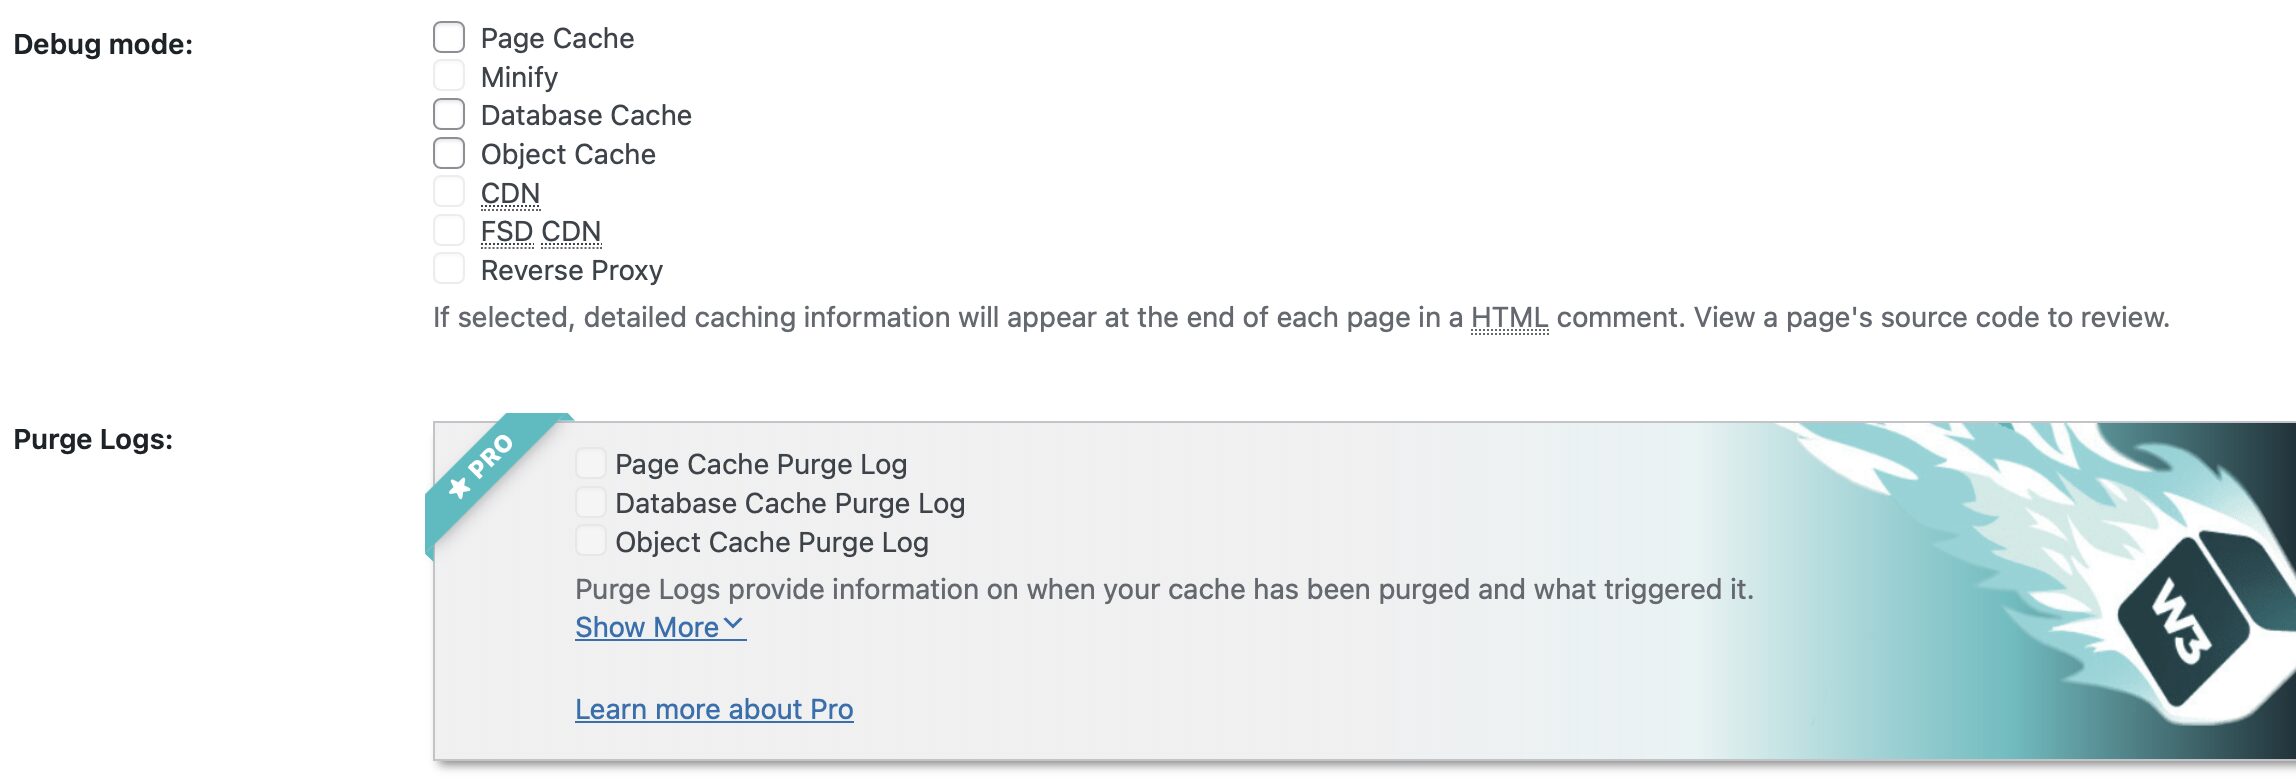
Task: Click the Database Cache Purge Log label
Action: [x=790, y=503]
